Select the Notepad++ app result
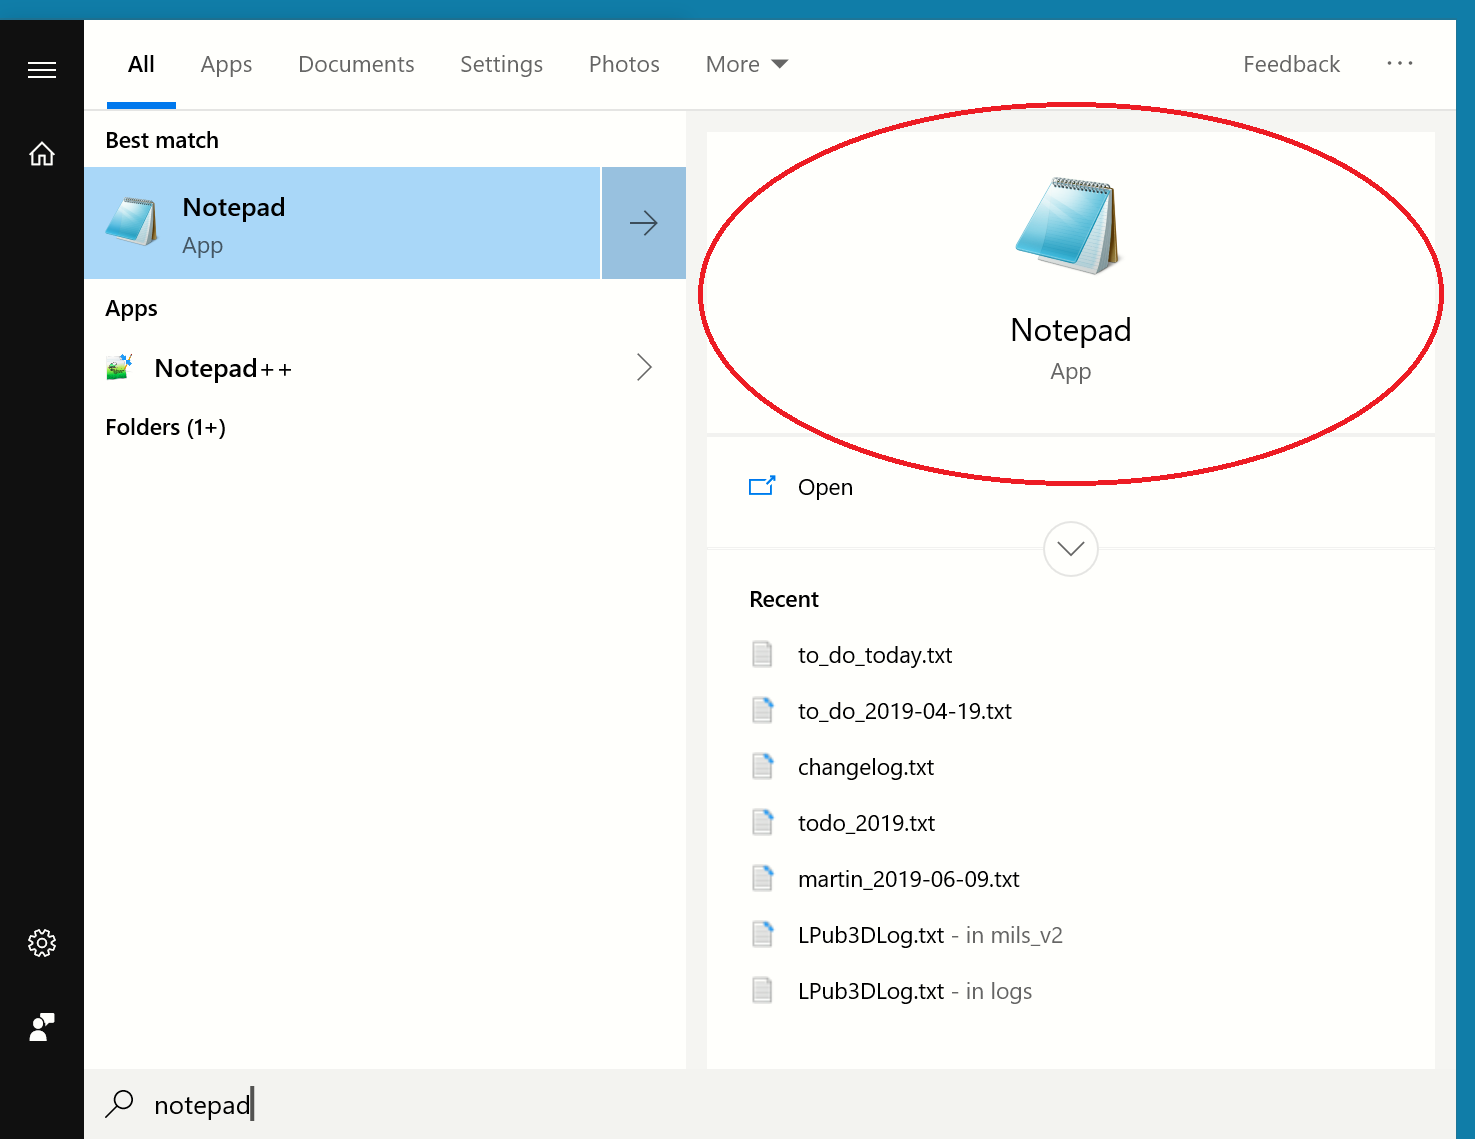Viewport: 1475px width, 1139px height. [385, 368]
